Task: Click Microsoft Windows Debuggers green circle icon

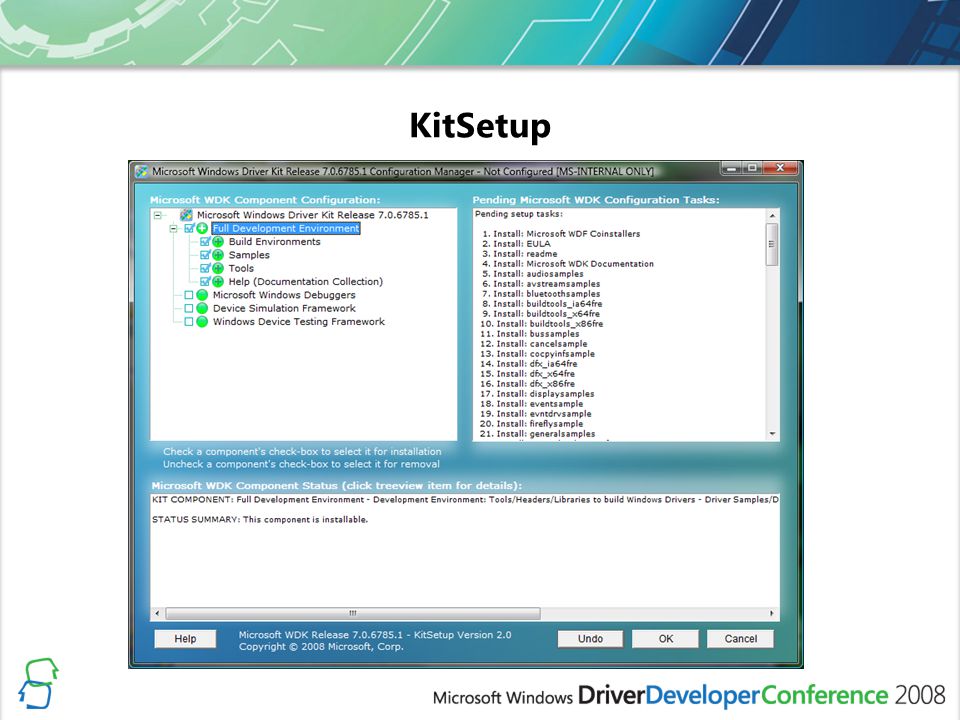Action: (x=202, y=295)
